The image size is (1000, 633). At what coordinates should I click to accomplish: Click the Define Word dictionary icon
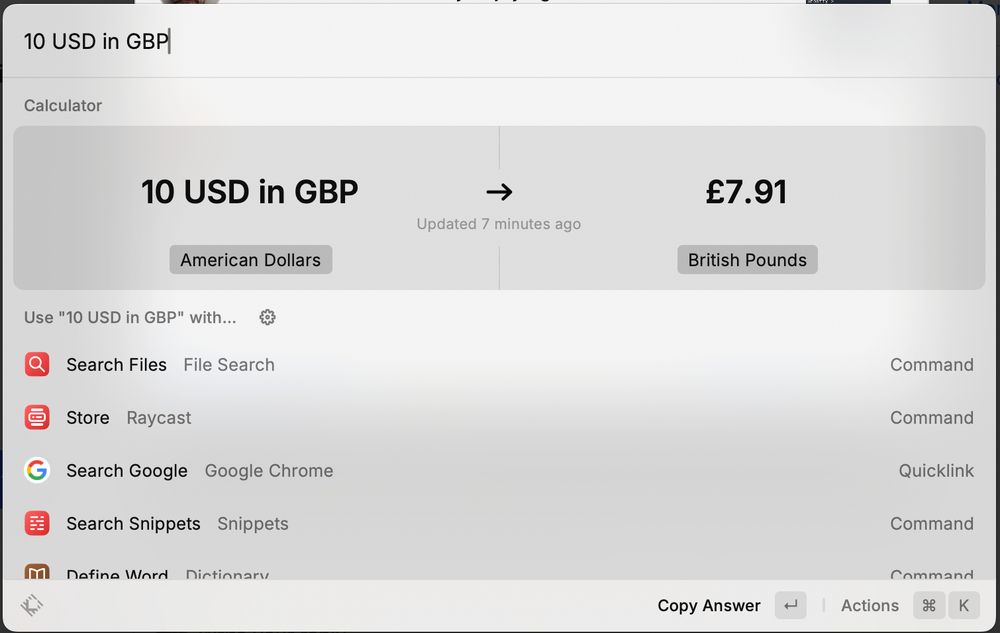[x=37, y=572]
